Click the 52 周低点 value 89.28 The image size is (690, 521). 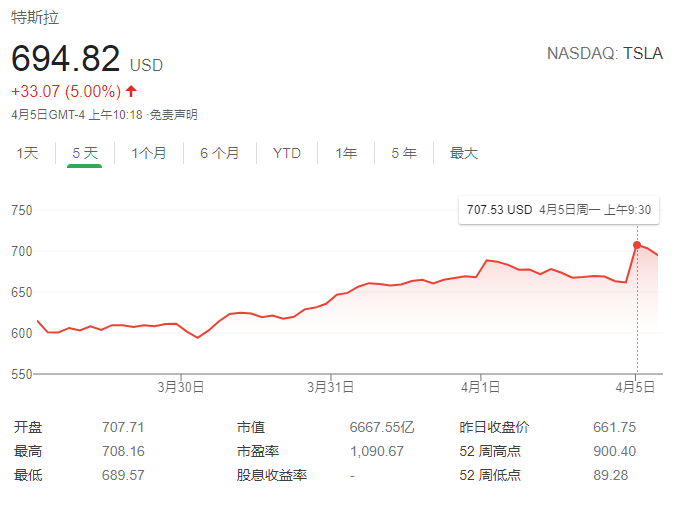click(610, 475)
